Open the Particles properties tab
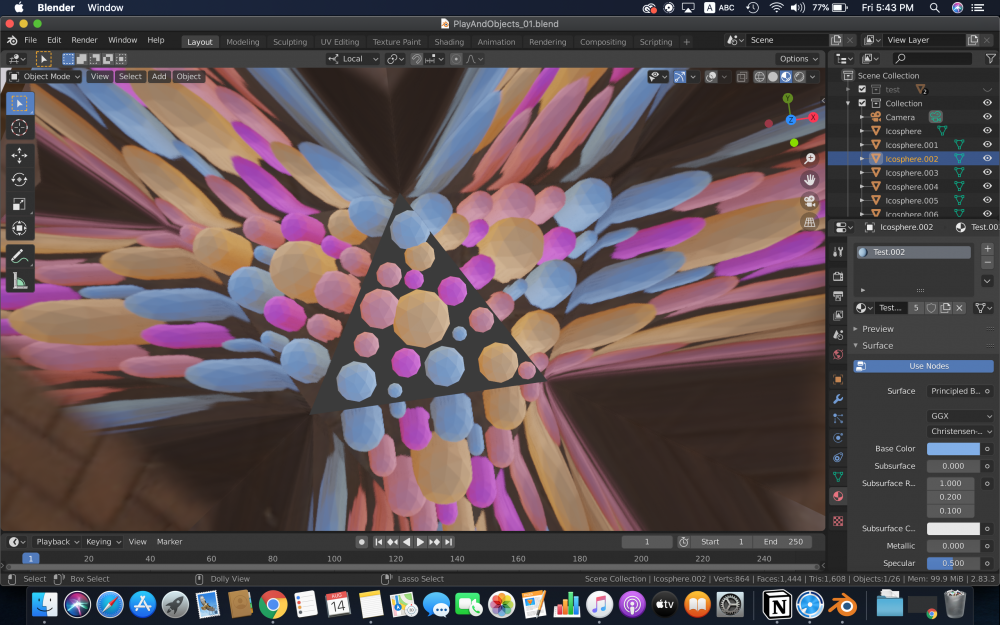This screenshot has height=625, width=1000. pos(838,418)
